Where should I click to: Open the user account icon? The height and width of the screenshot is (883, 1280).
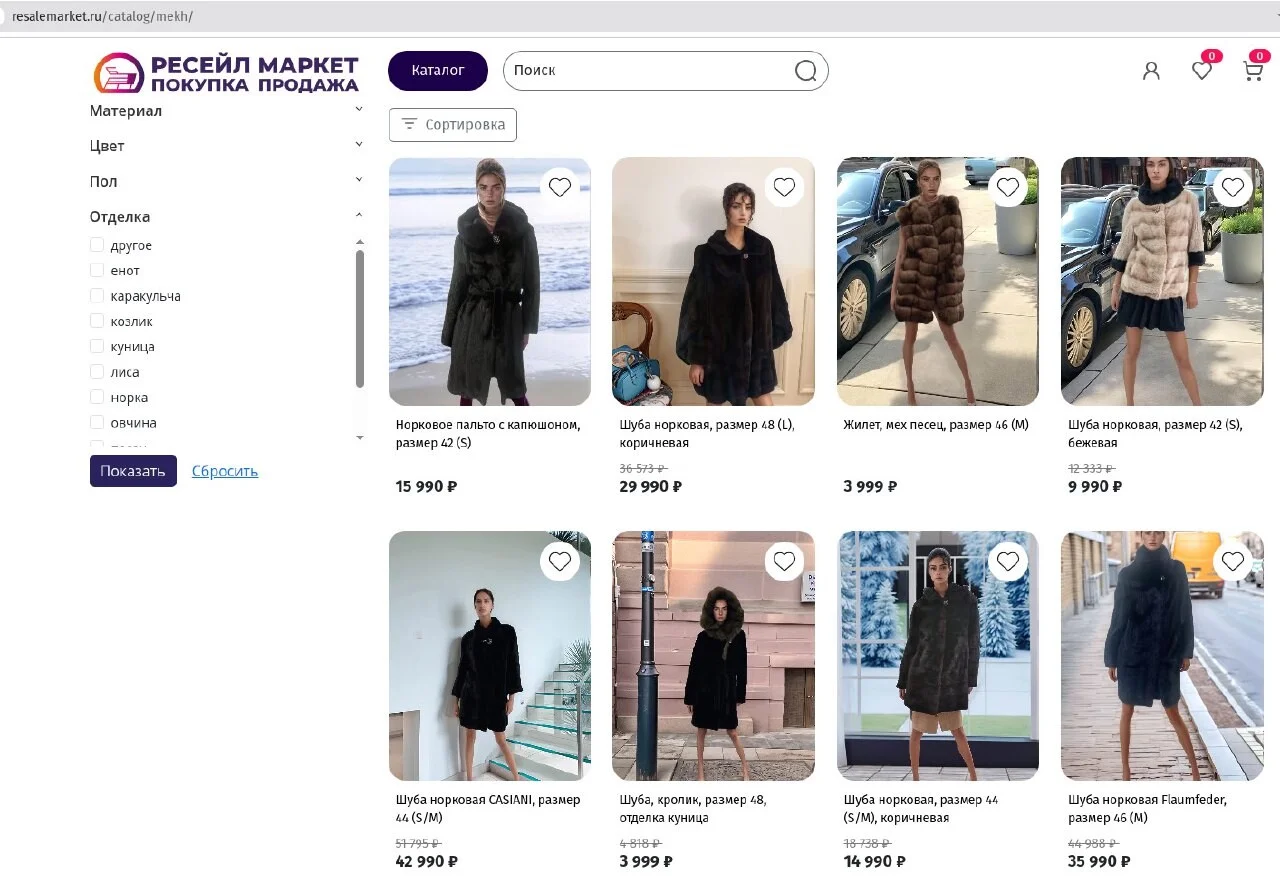coord(1151,71)
